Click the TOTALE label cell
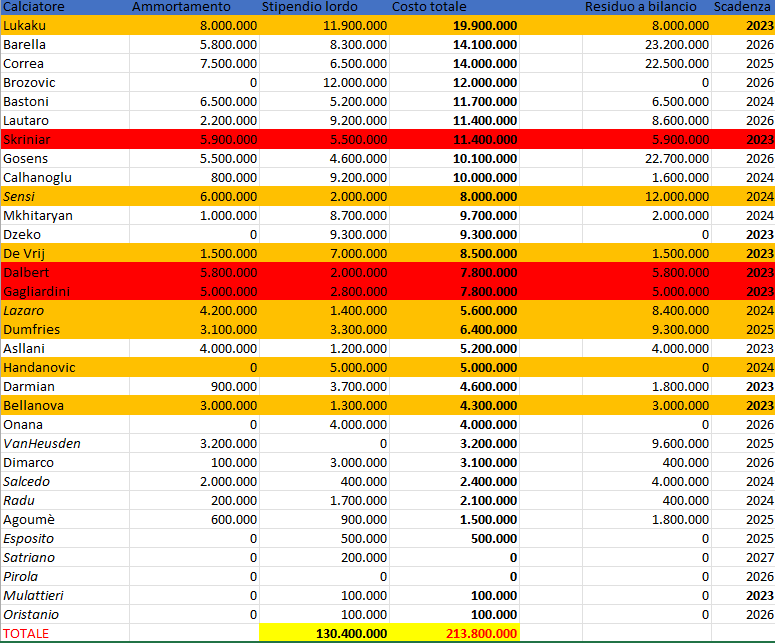The height and width of the screenshot is (643, 775). tap(26, 633)
